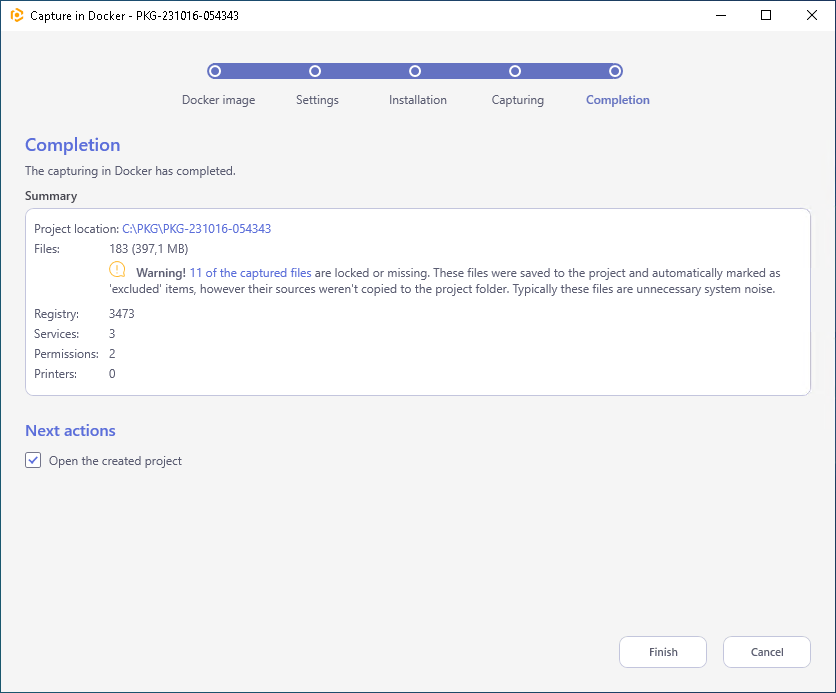Screen dimensions: 836x693
Task: Select the Docker image step circle
Action: 215,71
